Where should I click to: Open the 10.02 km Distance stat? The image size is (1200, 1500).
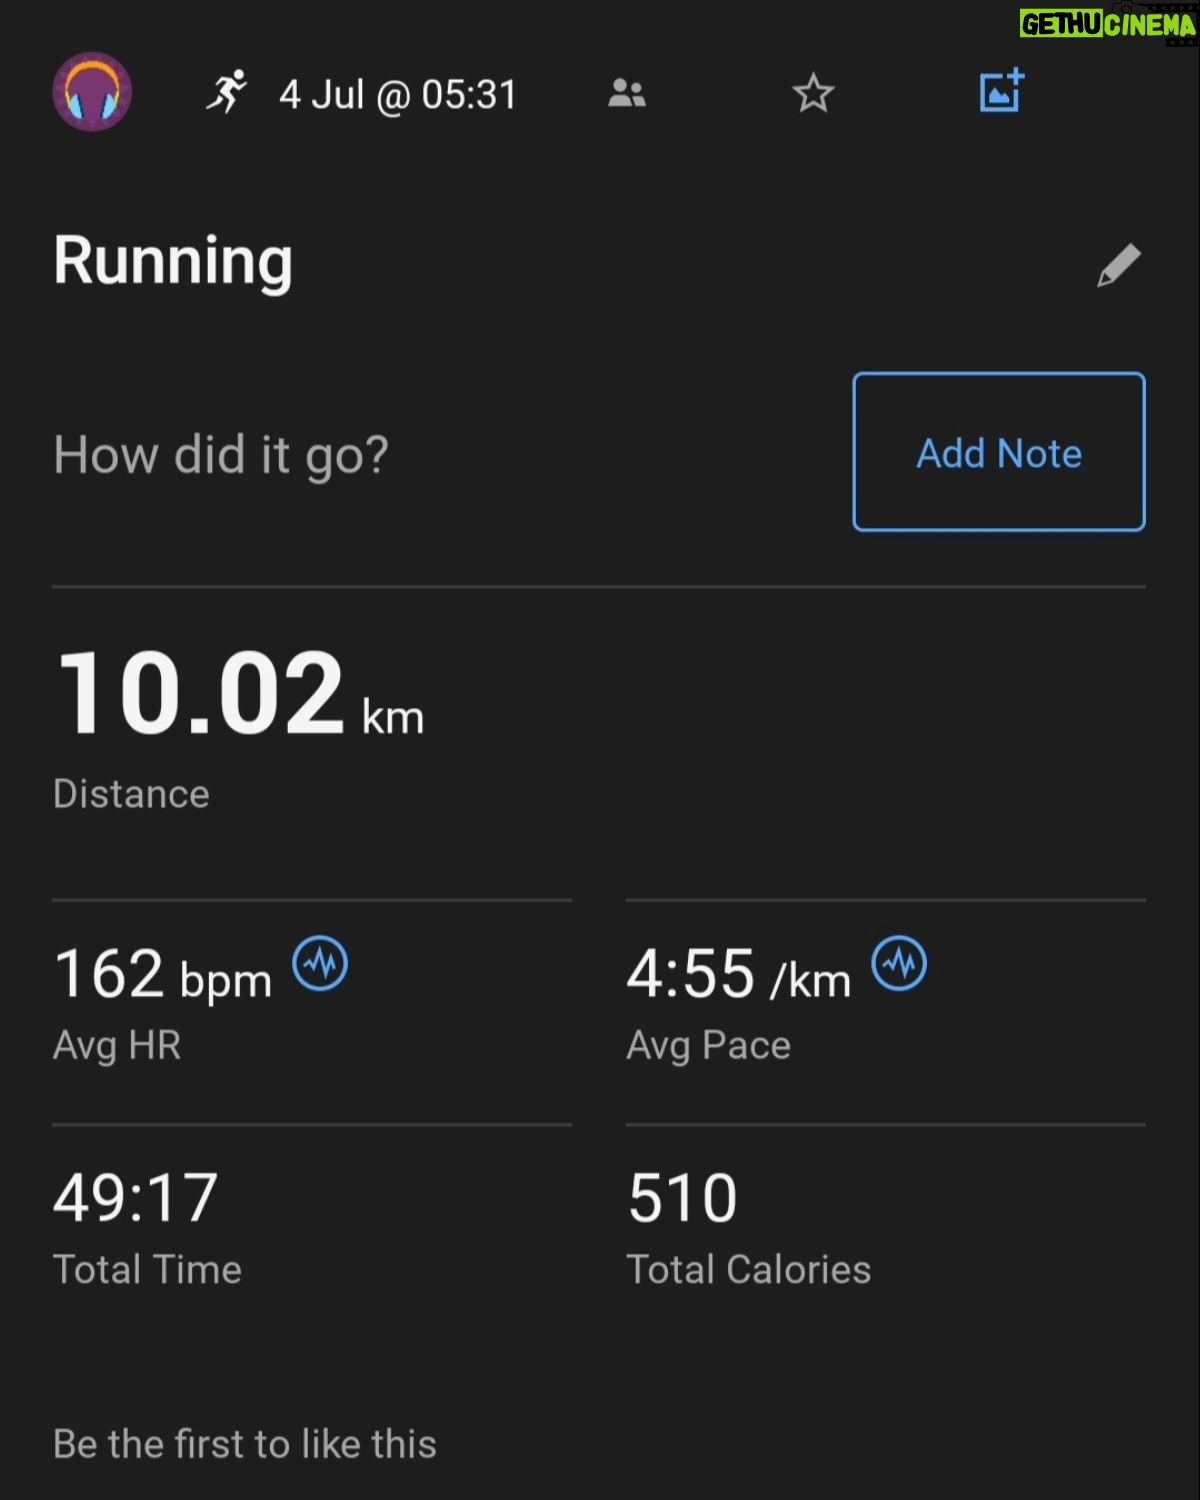pyautogui.click(x=240, y=729)
